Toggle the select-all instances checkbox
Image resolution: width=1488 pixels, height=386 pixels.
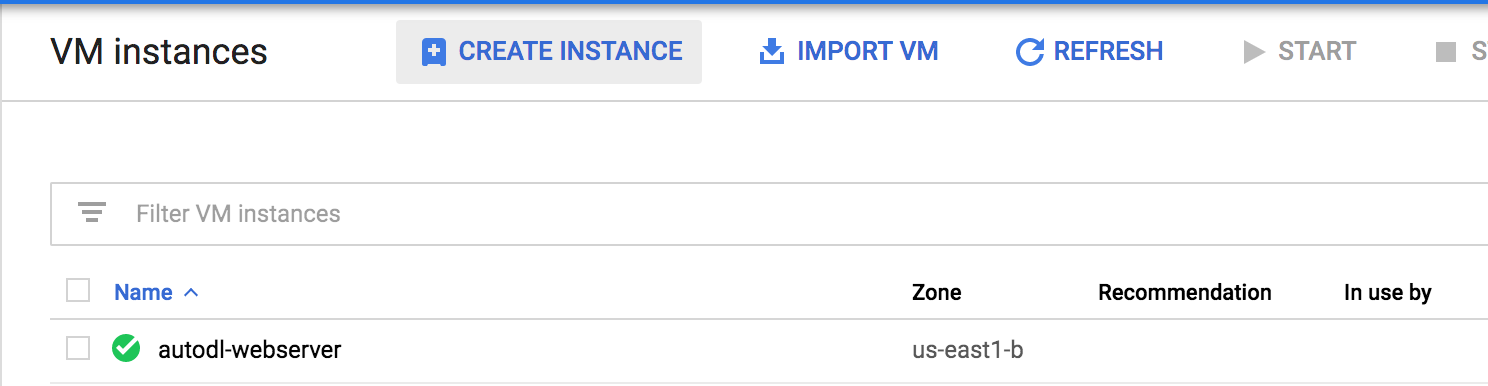[x=78, y=291]
